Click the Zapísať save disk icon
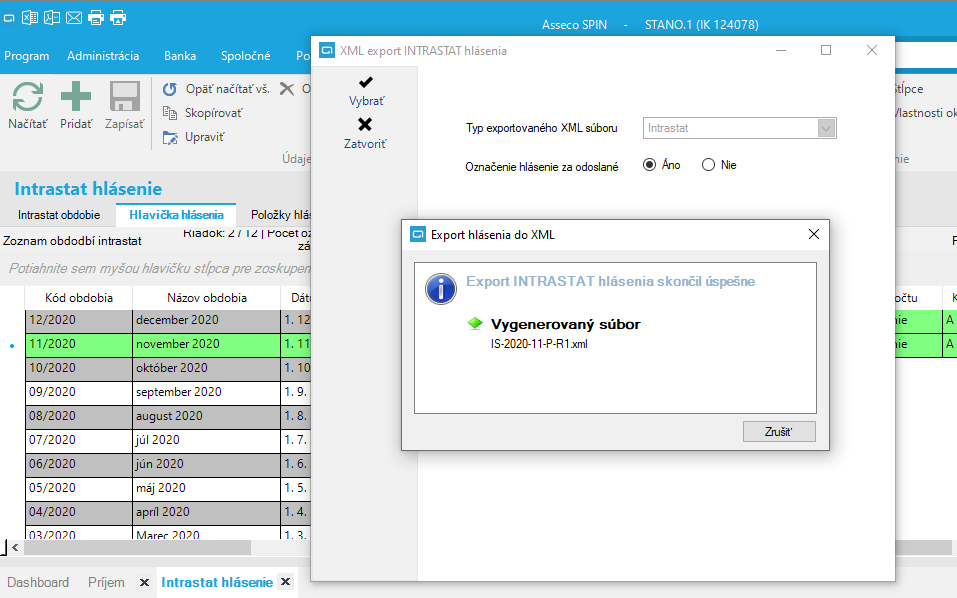 click(x=125, y=97)
